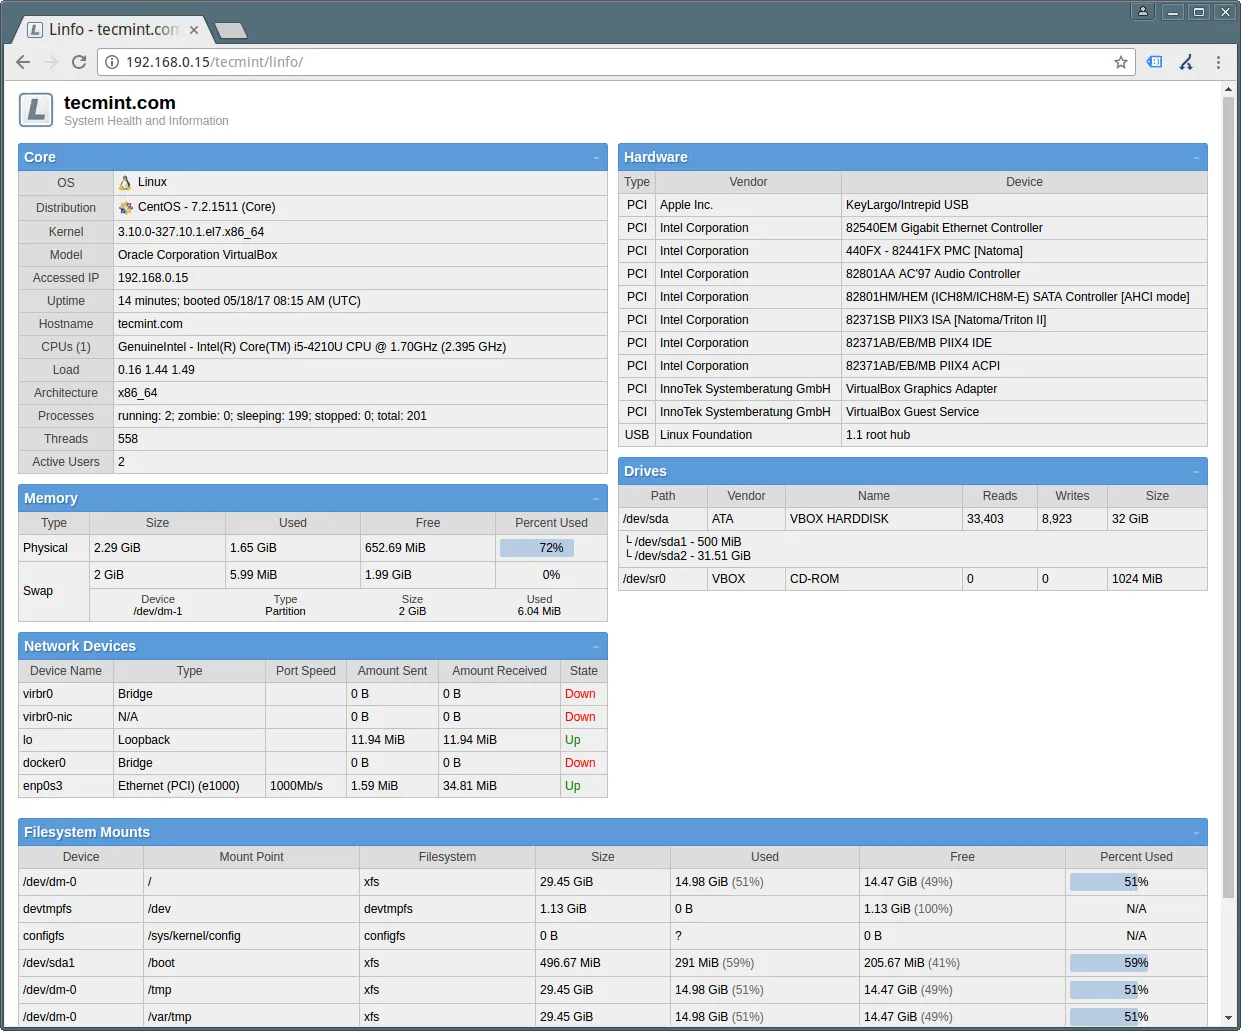Collapse the Drives panel
This screenshot has width=1241, height=1031.
(x=1196, y=471)
